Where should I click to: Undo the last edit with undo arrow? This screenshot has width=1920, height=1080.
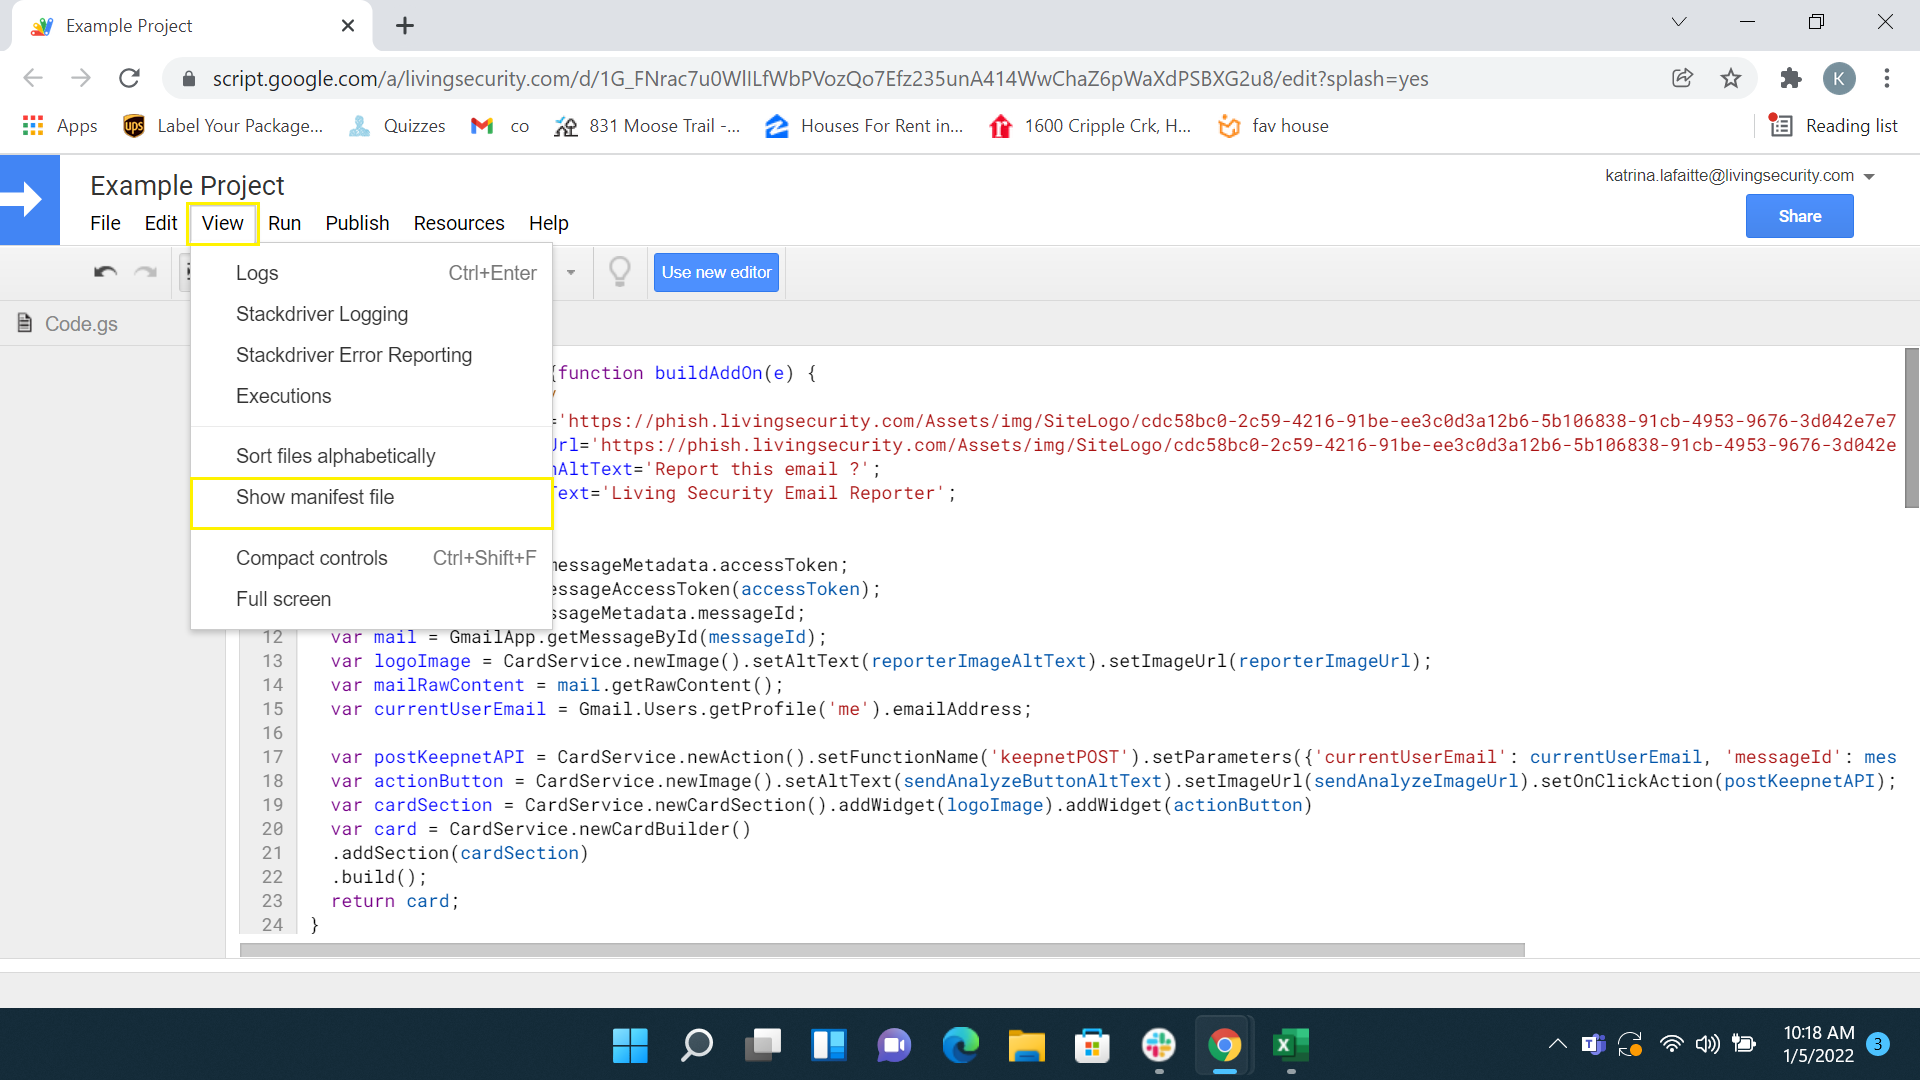point(106,272)
